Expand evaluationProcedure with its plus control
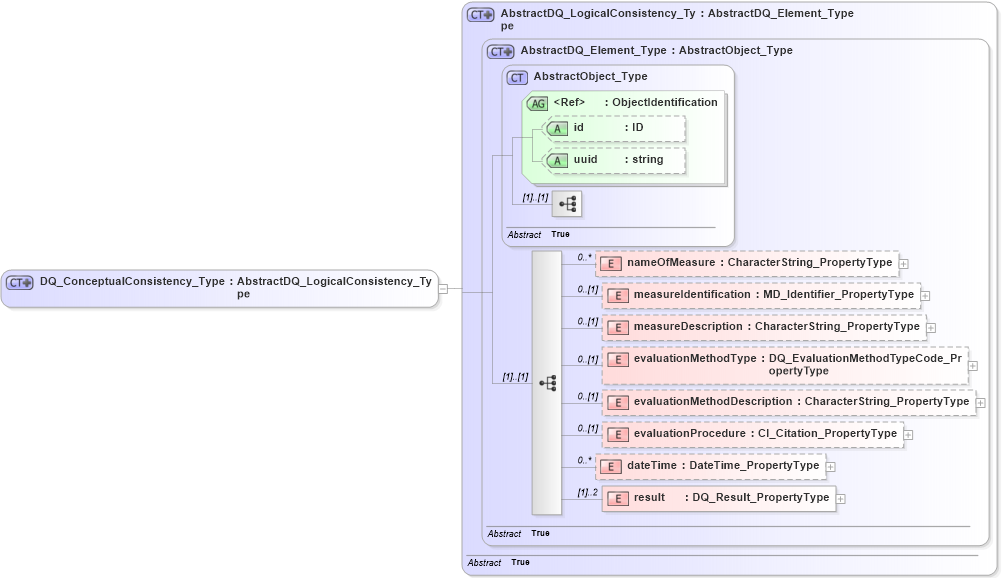The height and width of the screenshot is (578, 1002). click(x=908, y=434)
